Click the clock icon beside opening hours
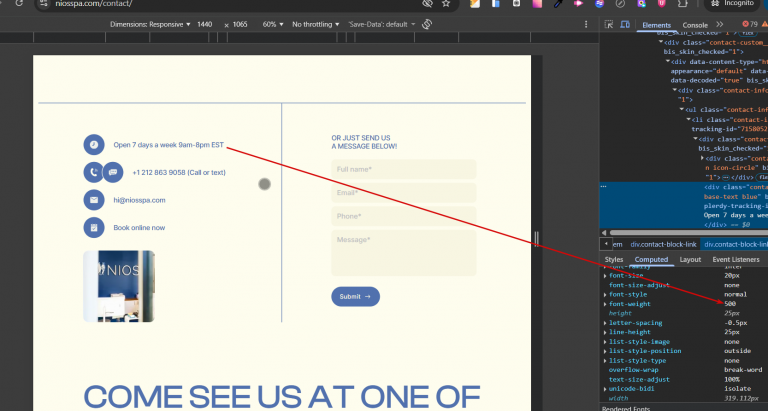Image resolution: width=768 pixels, height=411 pixels. click(94, 145)
